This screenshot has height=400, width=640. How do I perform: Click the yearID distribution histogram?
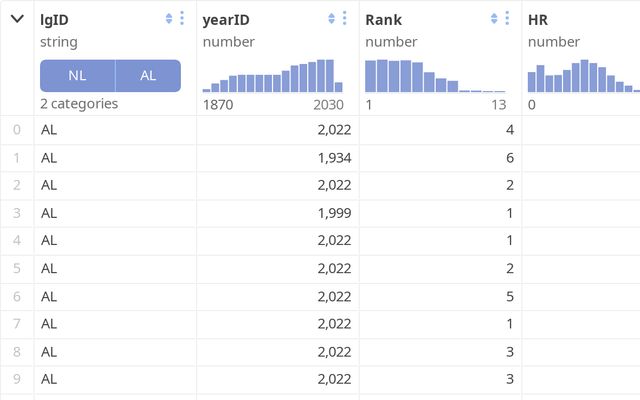coord(272,76)
